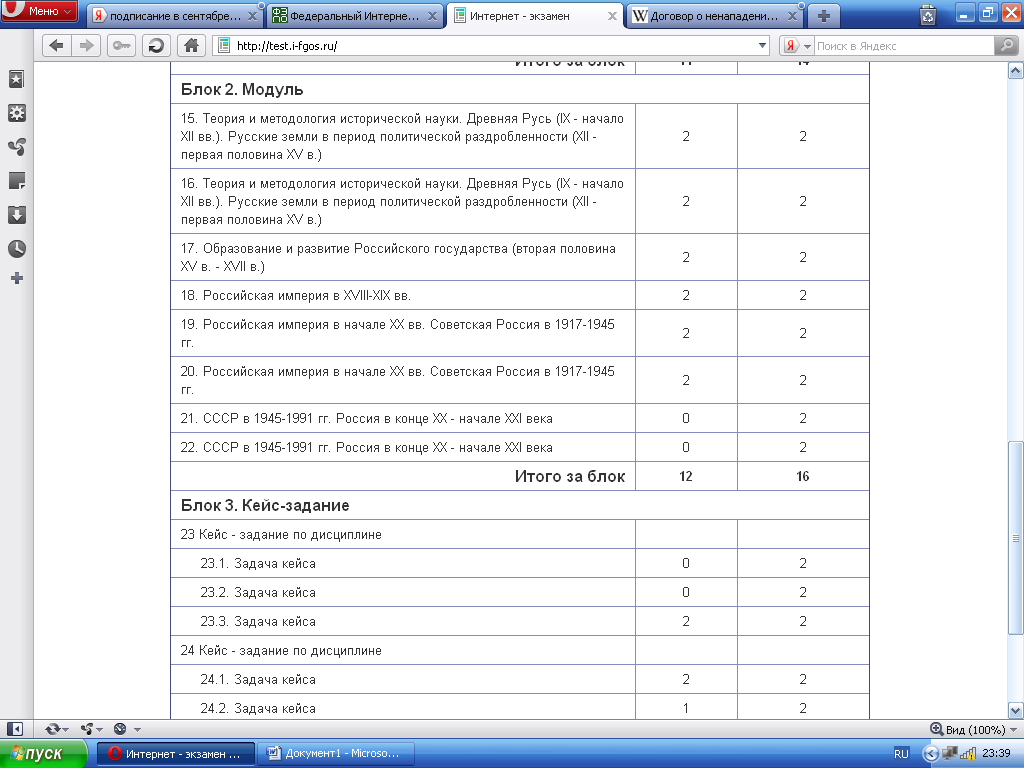Click the 'Блок 3. Кейс-задание' heading

pyautogui.click(x=264, y=505)
